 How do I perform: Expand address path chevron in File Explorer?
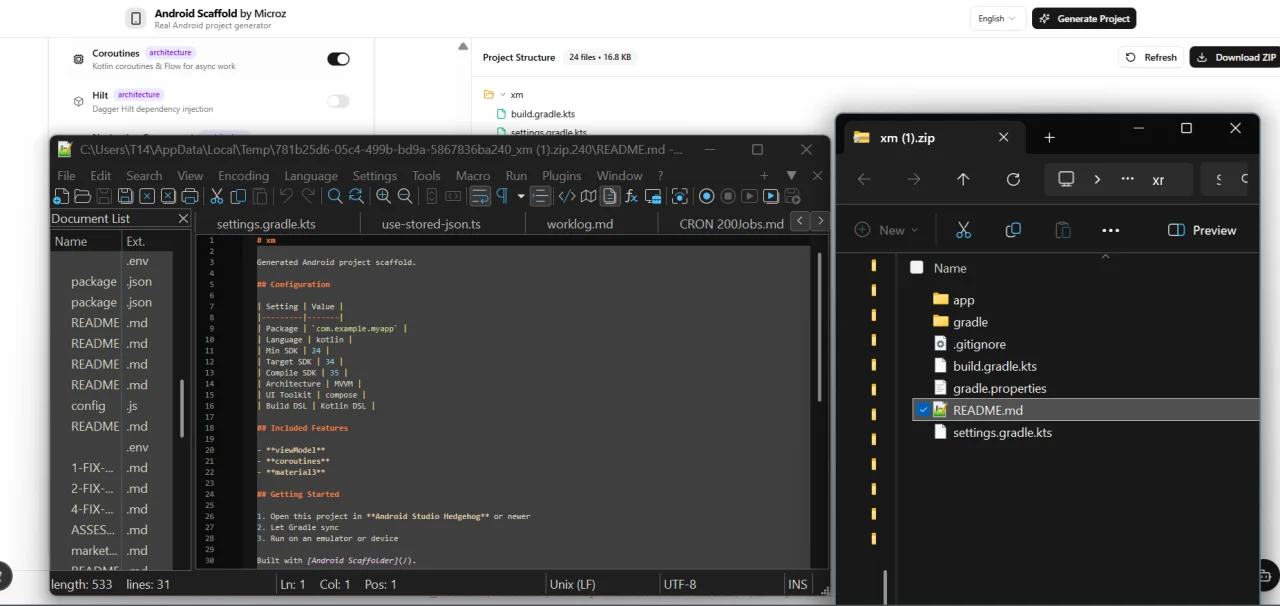pos(1097,179)
